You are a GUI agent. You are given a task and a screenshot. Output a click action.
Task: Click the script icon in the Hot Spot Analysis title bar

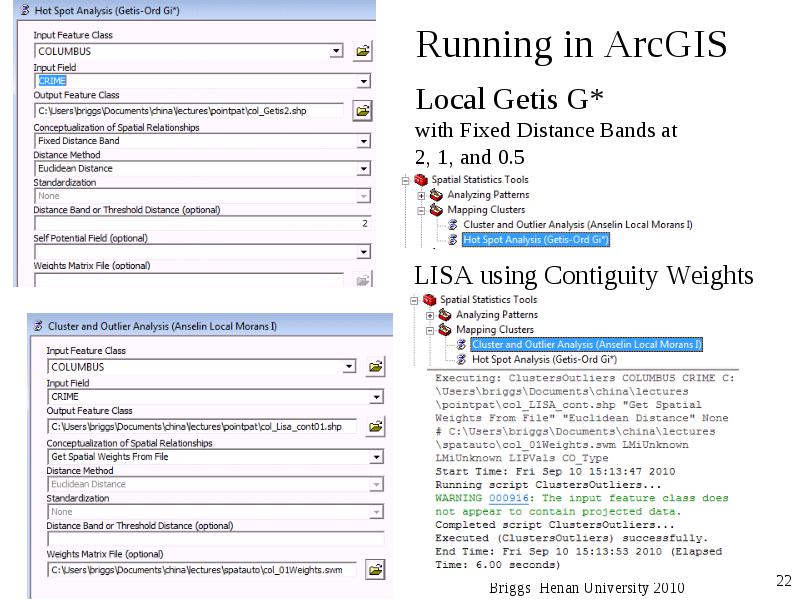tap(24, 10)
